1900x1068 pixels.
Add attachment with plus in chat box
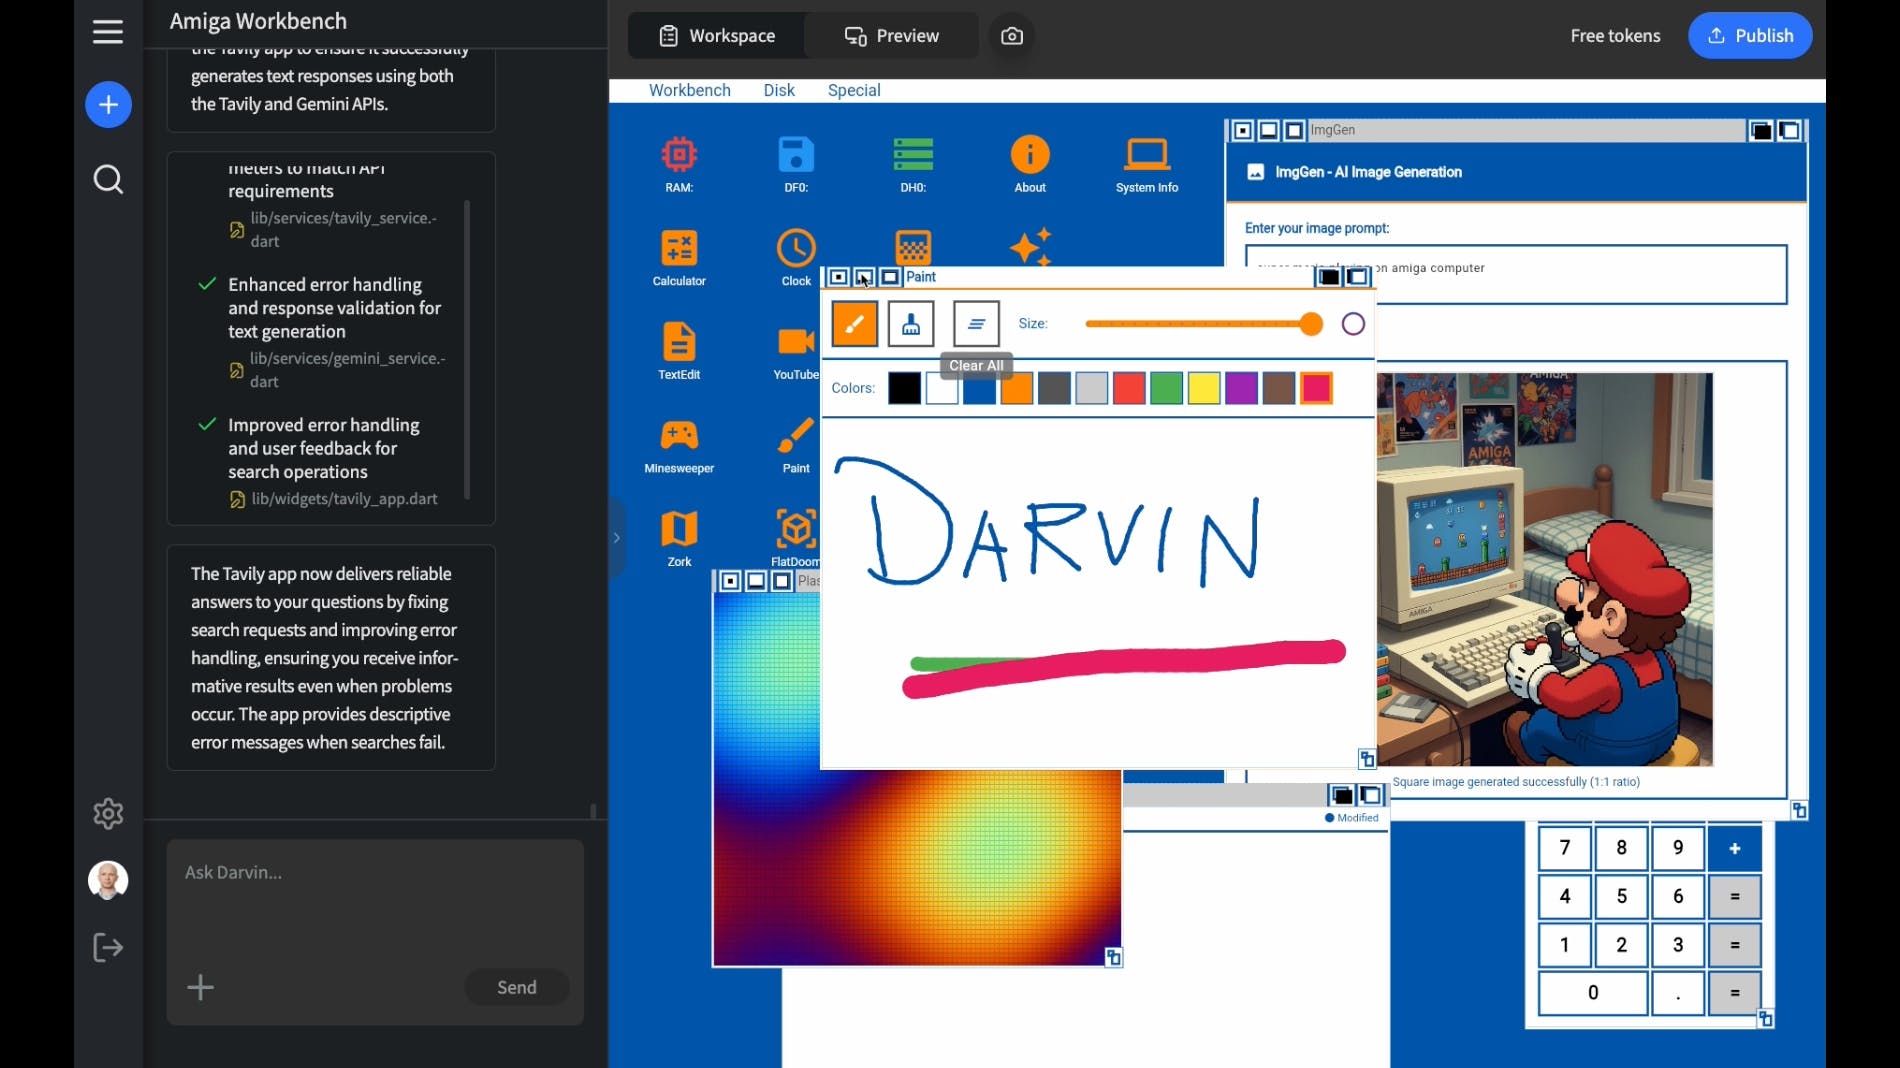pos(200,988)
